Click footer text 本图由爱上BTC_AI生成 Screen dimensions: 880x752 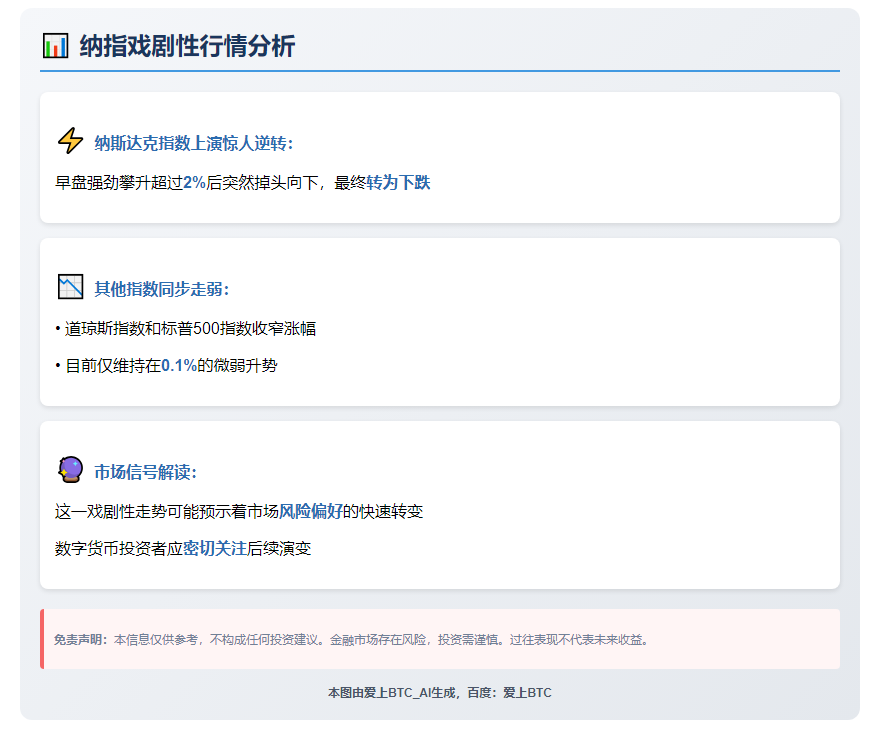point(391,693)
